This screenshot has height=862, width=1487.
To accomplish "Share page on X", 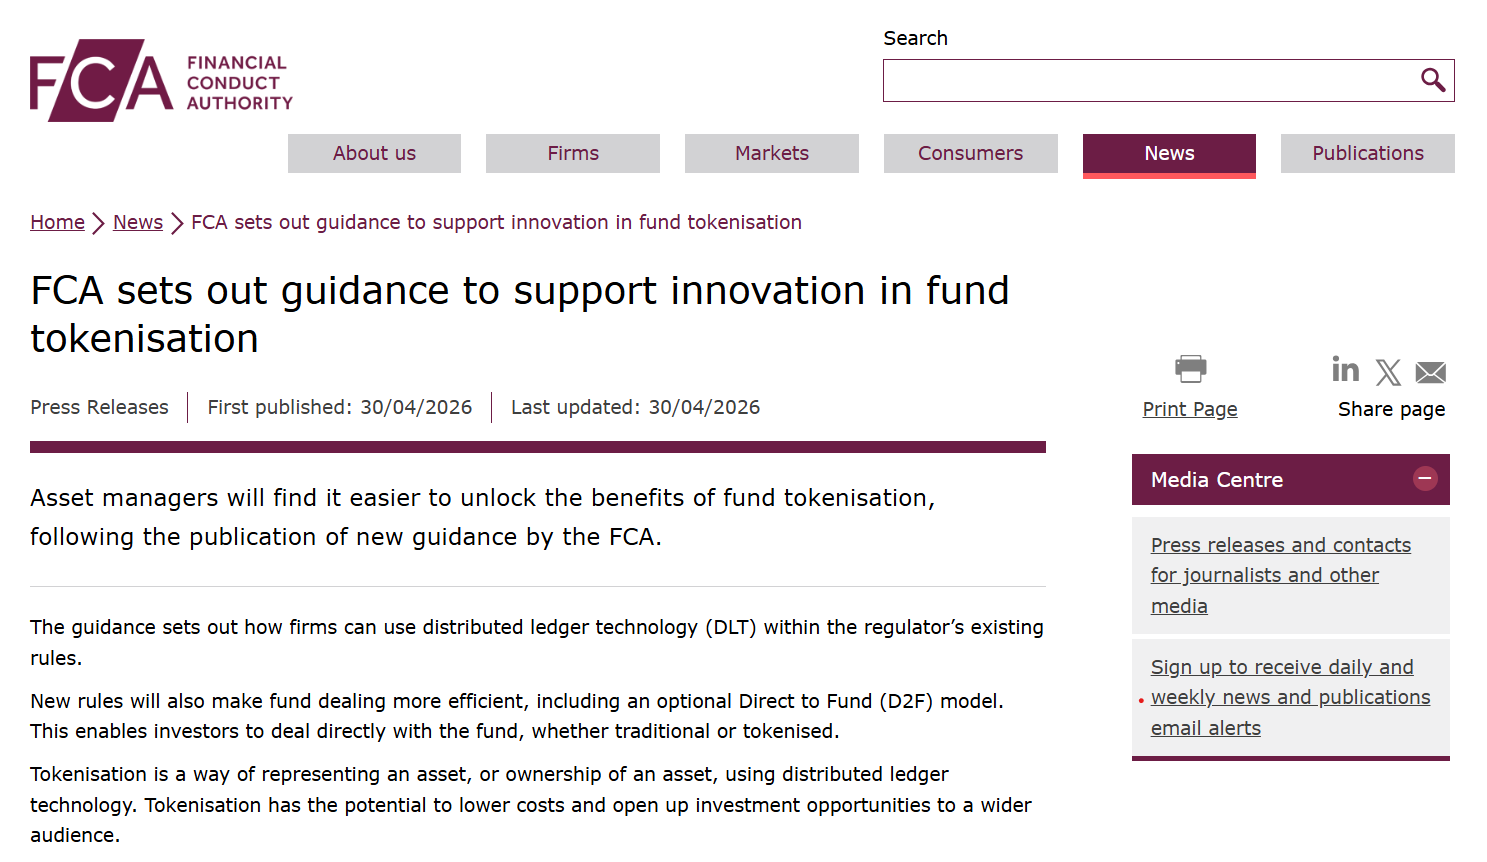I will tap(1388, 373).
